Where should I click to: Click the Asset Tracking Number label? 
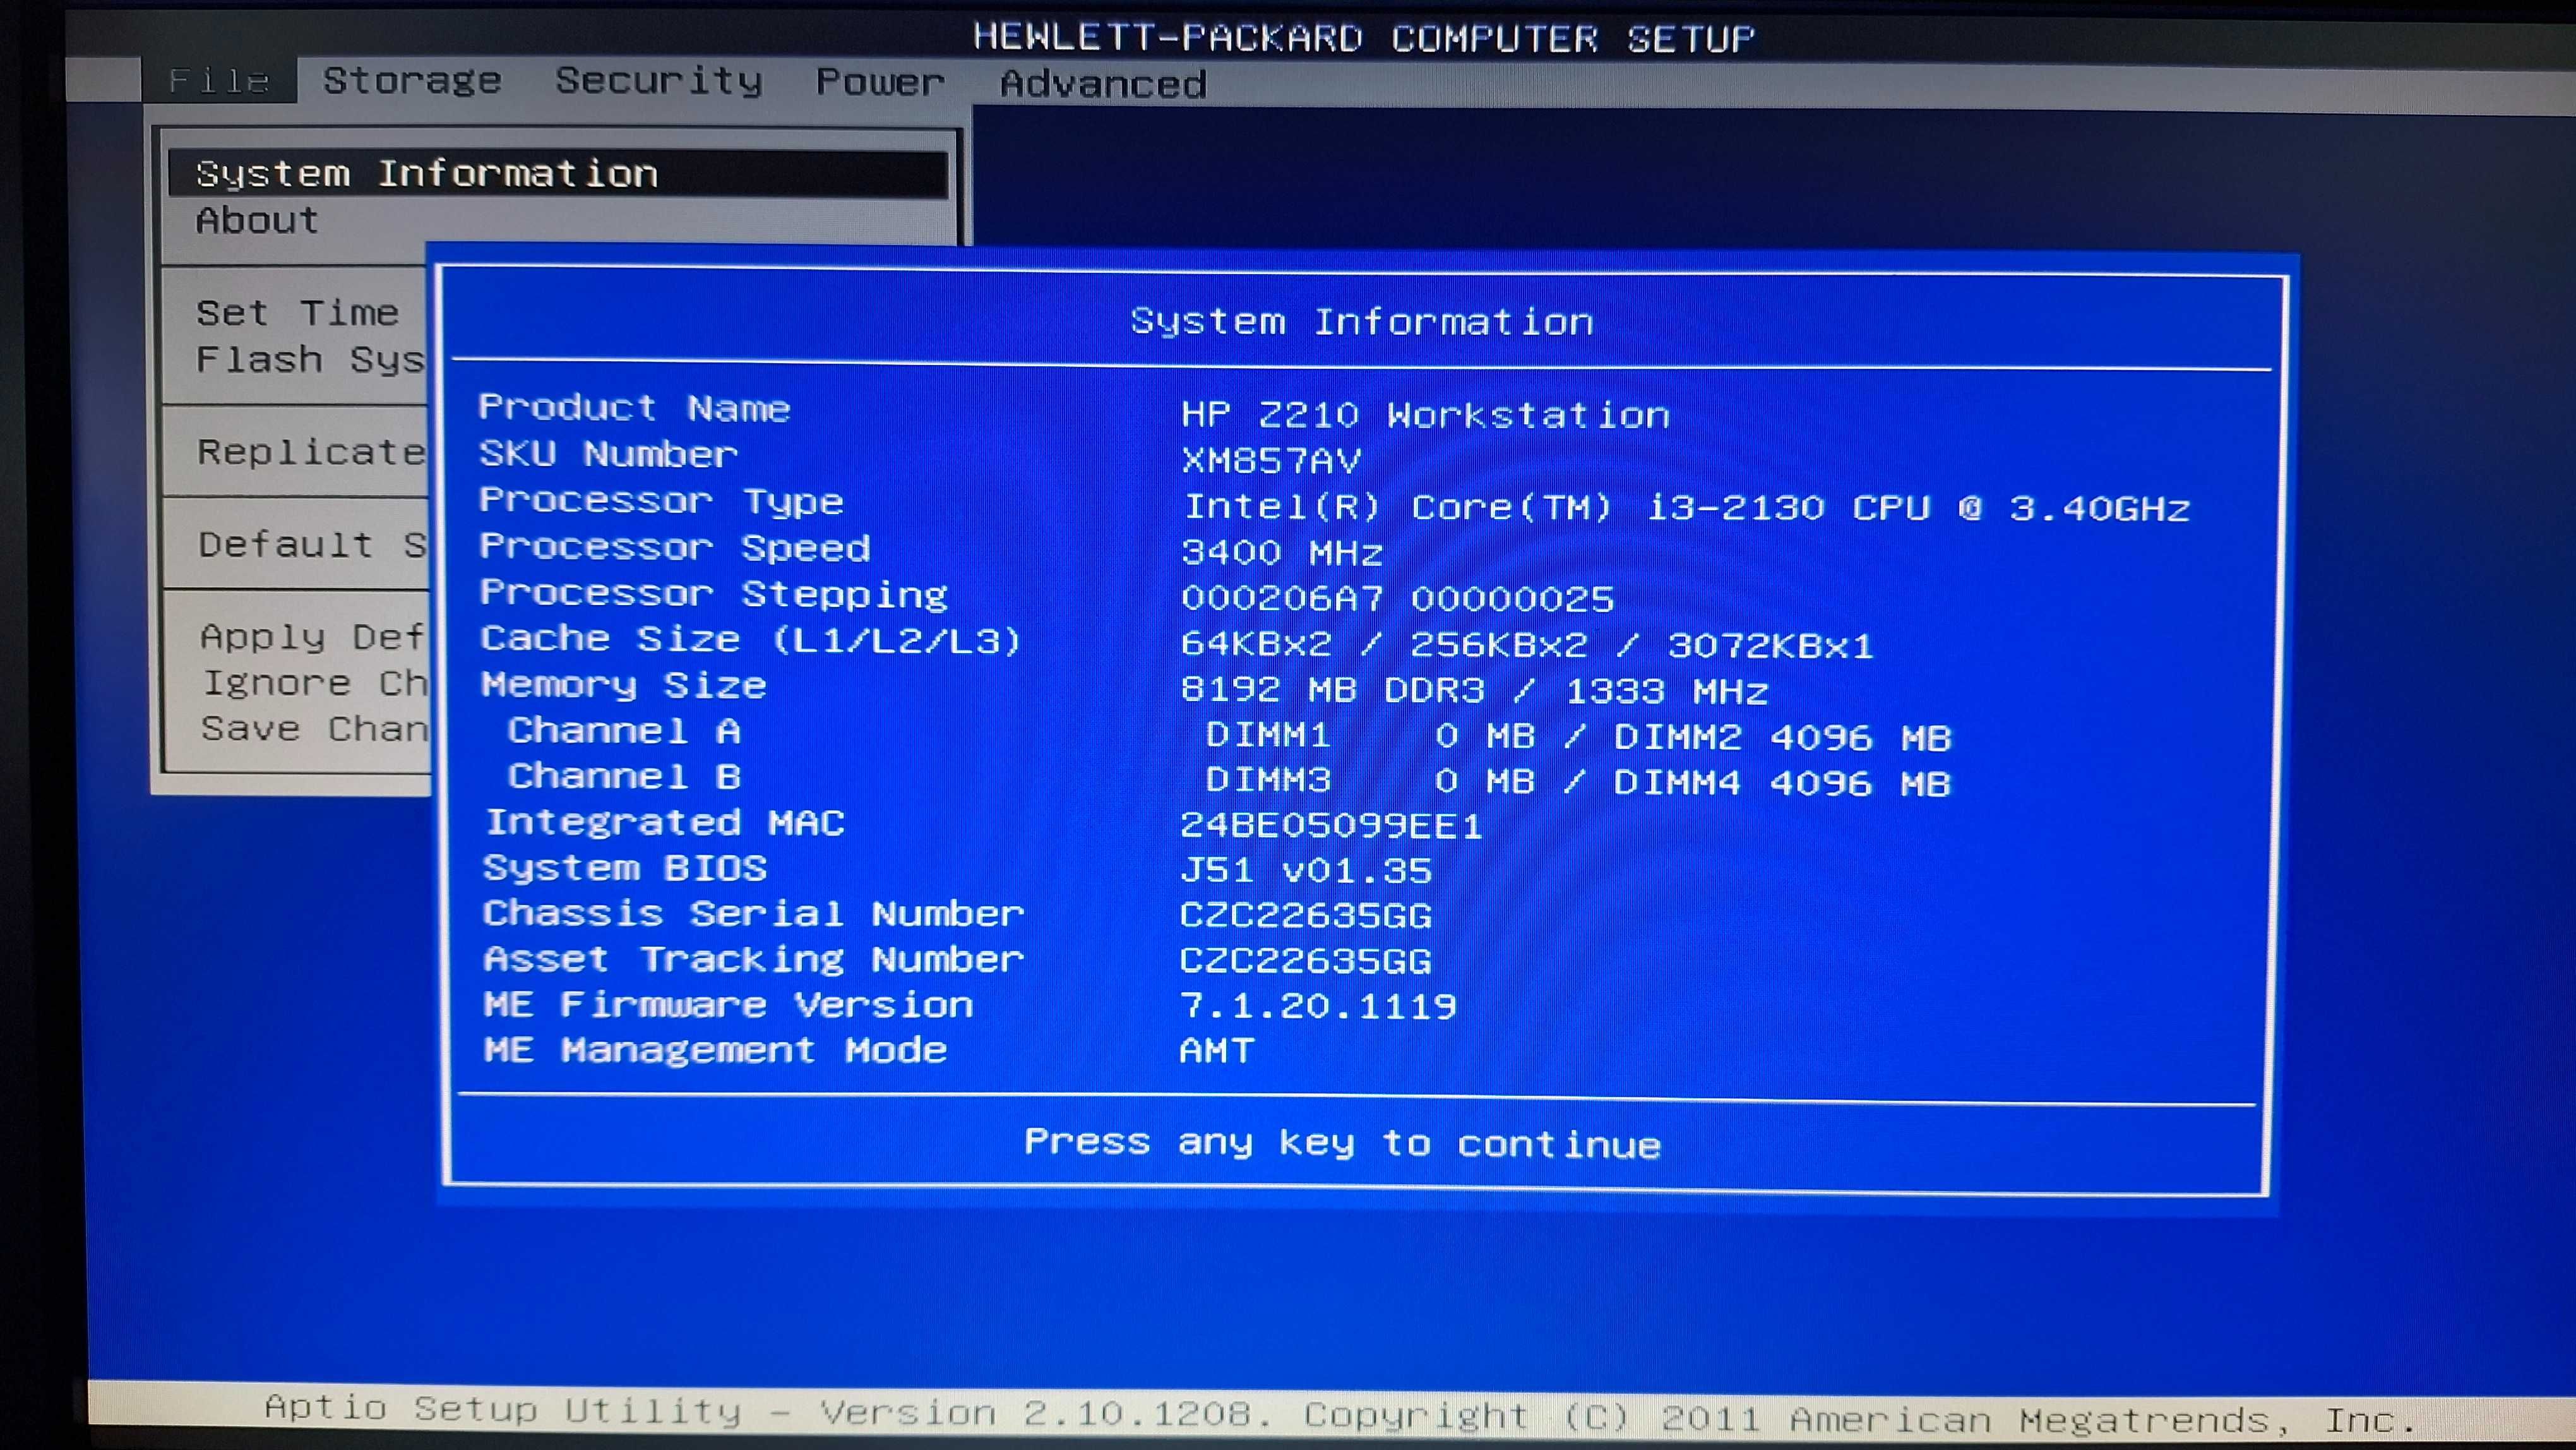coord(754,960)
